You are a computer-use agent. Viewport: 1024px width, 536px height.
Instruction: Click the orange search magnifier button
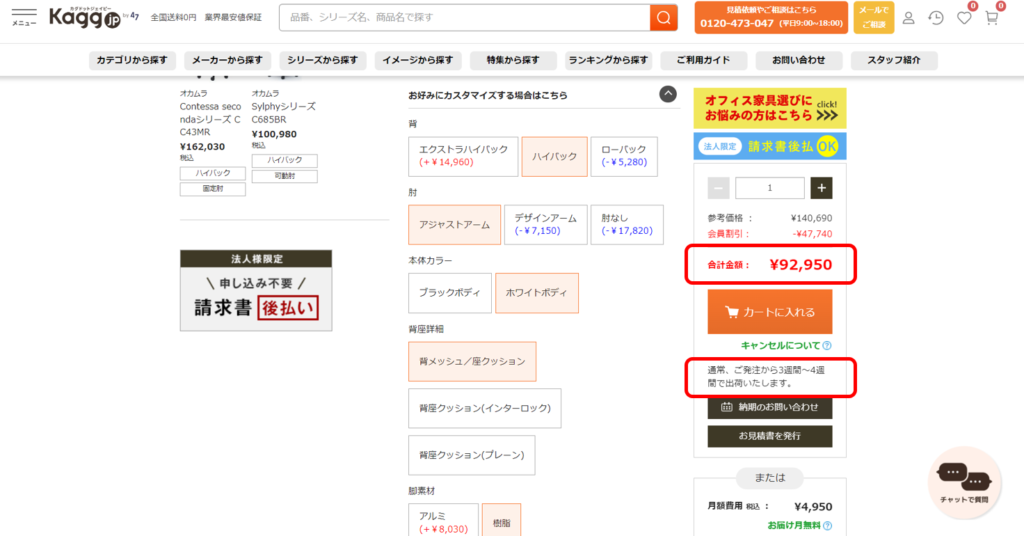[x=664, y=18]
